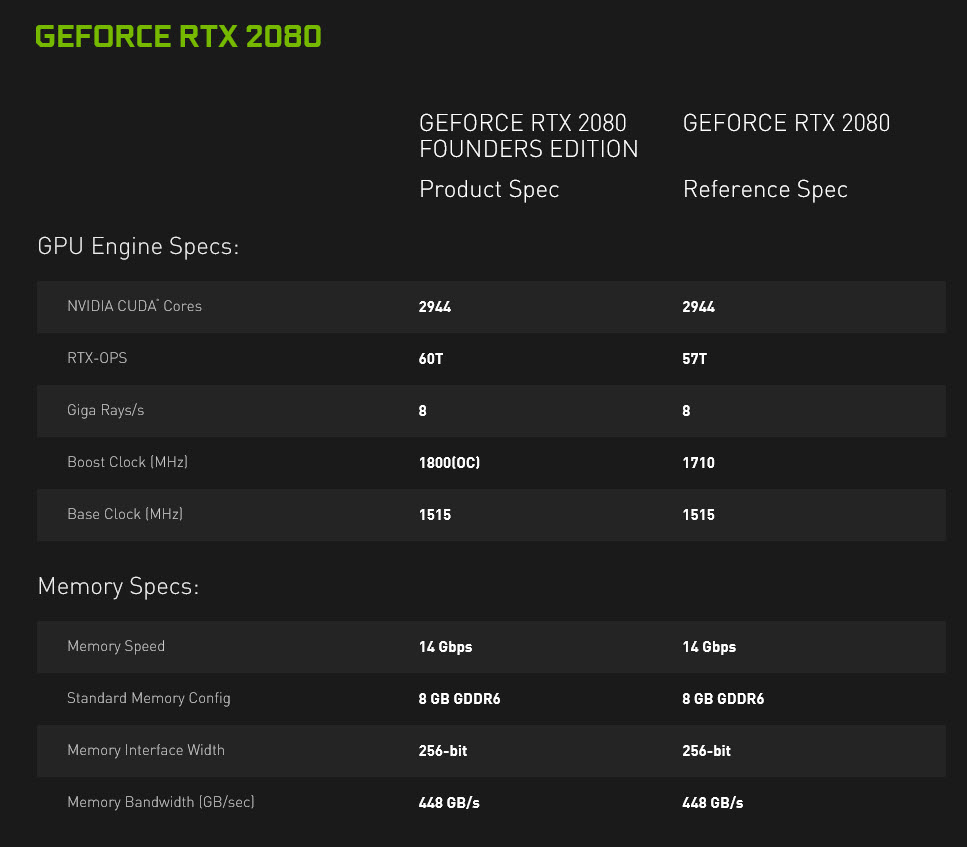
Task: Expand the Memory Specs section
Action: click(x=117, y=586)
